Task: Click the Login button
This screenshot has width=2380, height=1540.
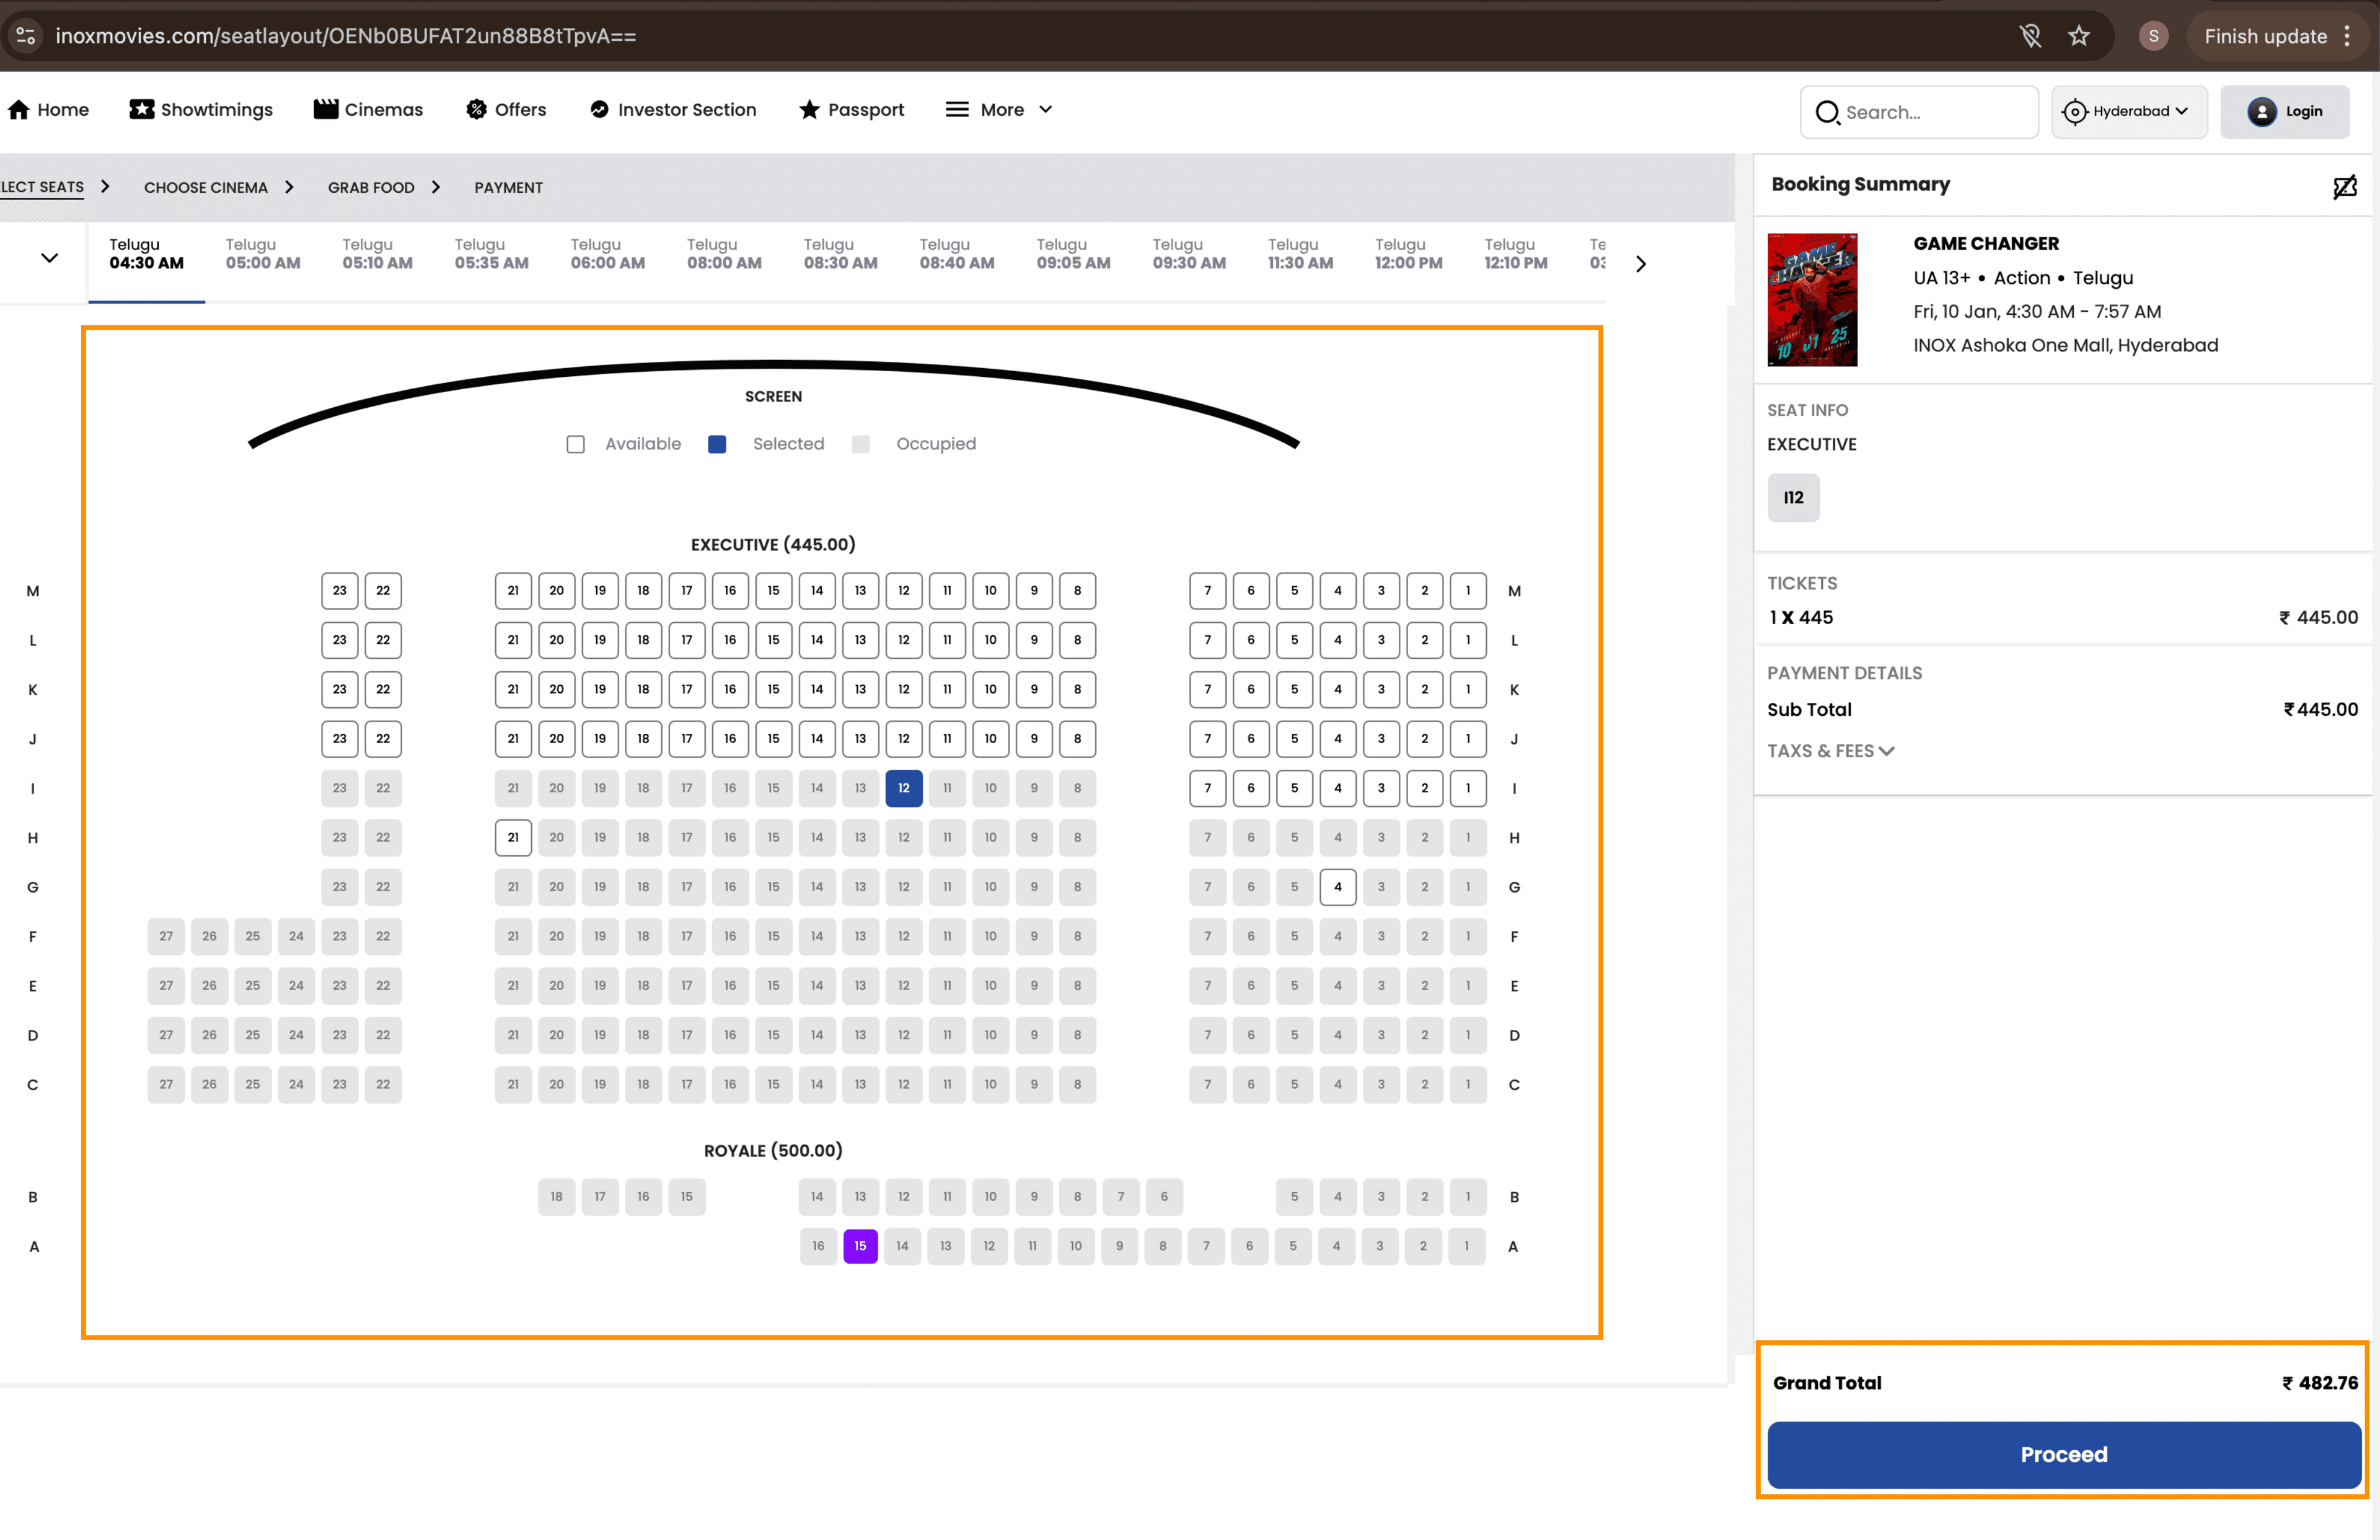Action: (2284, 111)
